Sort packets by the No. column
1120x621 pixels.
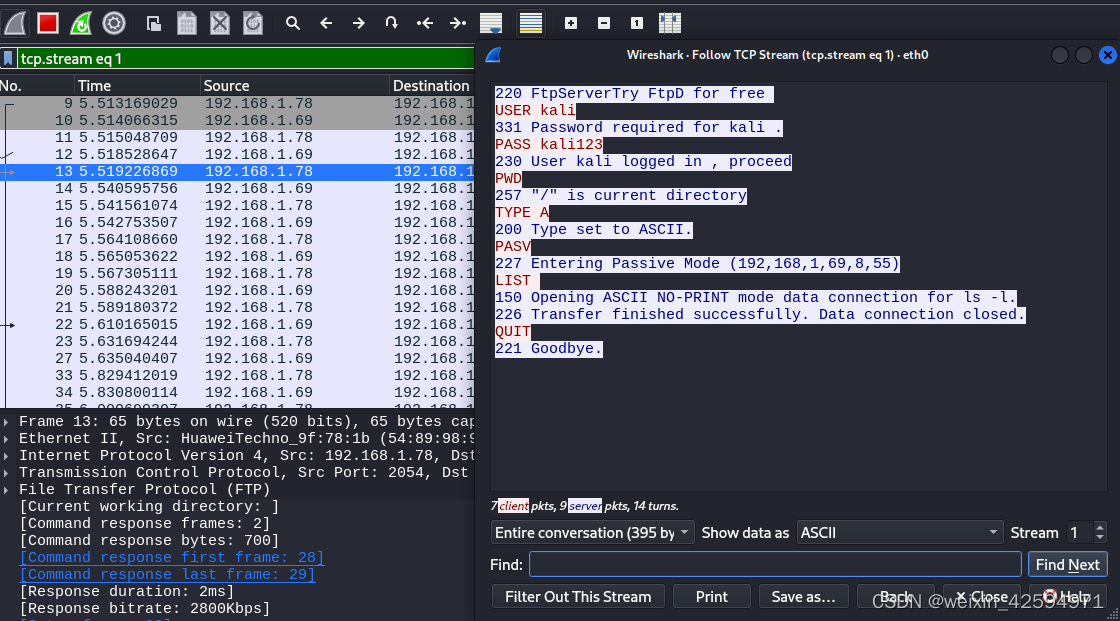36,86
